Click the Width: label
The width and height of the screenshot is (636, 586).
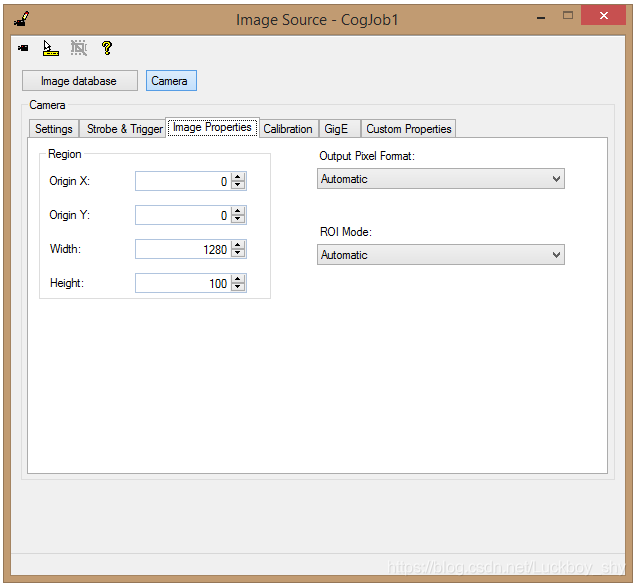pyautogui.click(x=65, y=249)
